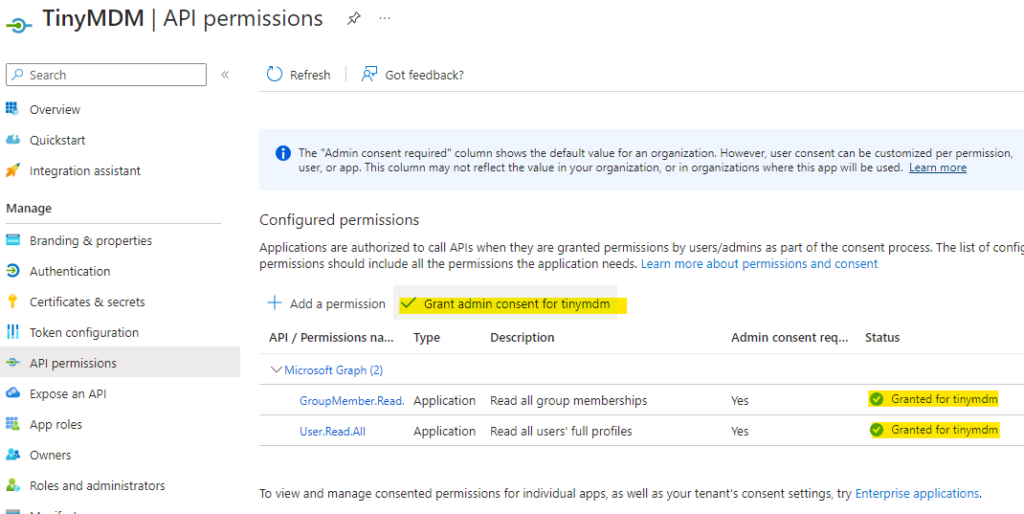1024x514 pixels.
Task: Click the green checkmark beside Grant admin consent
Action: pyautogui.click(x=408, y=303)
